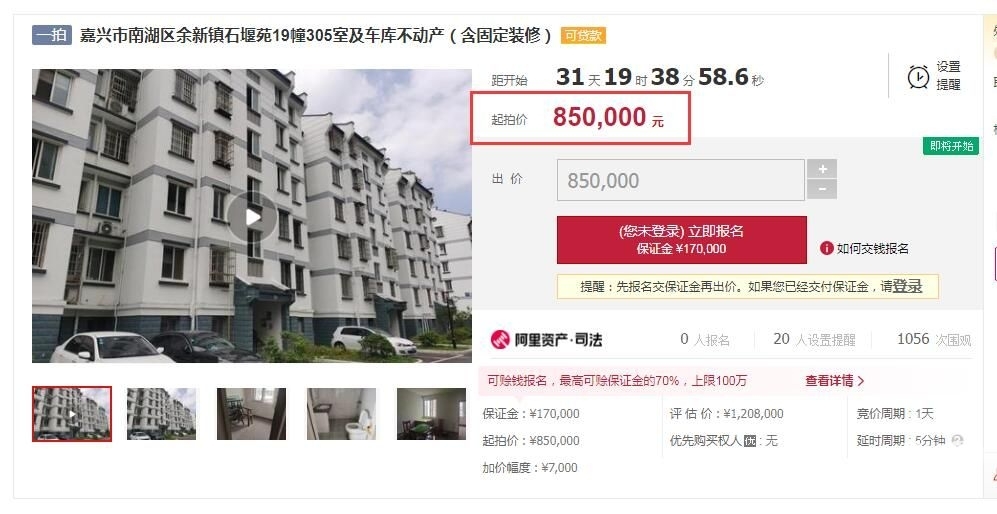Open the 登录 login link
Viewport: 997px width, 514px height.
click(x=907, y=286)
